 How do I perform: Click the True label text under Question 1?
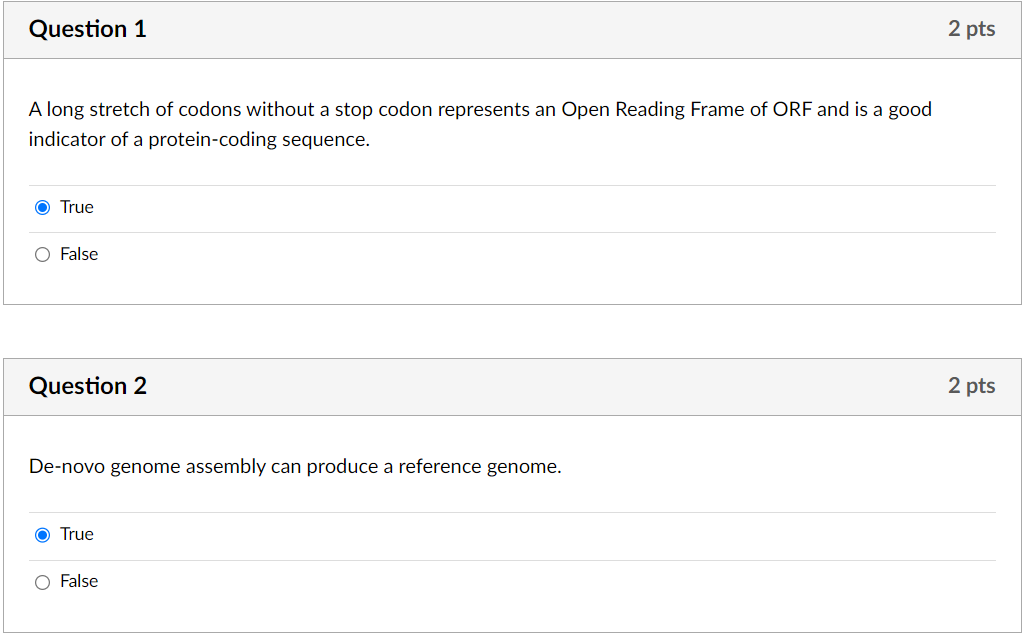pos(77,207)
